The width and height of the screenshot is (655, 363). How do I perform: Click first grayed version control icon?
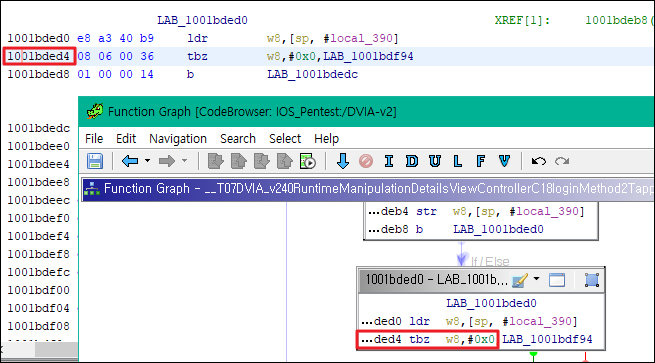(216, 161)
